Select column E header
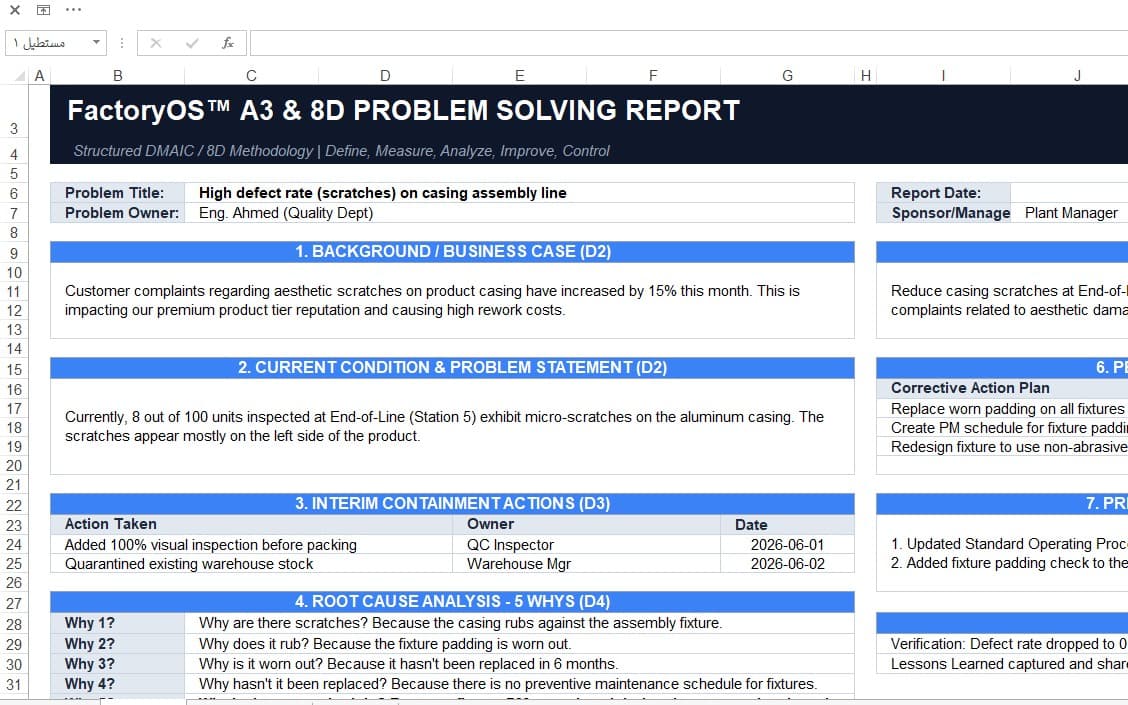The image size is (1128, 705). (x=519, y=76)
